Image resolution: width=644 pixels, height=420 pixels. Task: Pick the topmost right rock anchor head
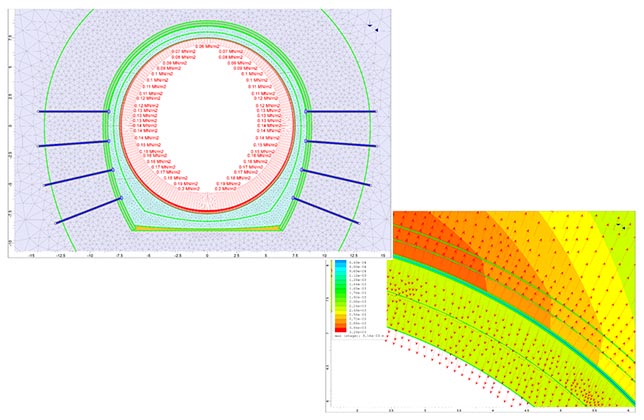click(306, 111)
